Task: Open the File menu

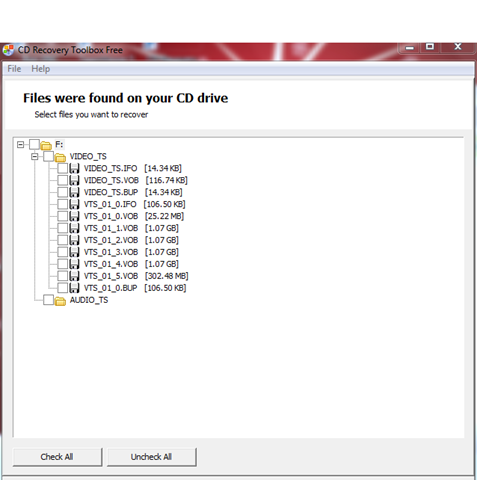Action: coord(14,69)
